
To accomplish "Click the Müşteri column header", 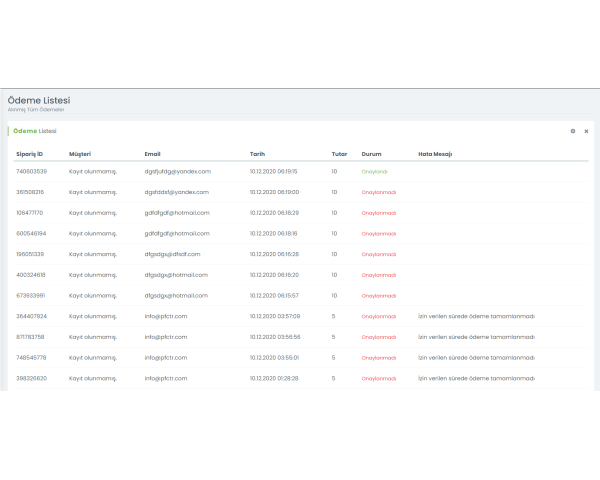I will click(80, 154).
